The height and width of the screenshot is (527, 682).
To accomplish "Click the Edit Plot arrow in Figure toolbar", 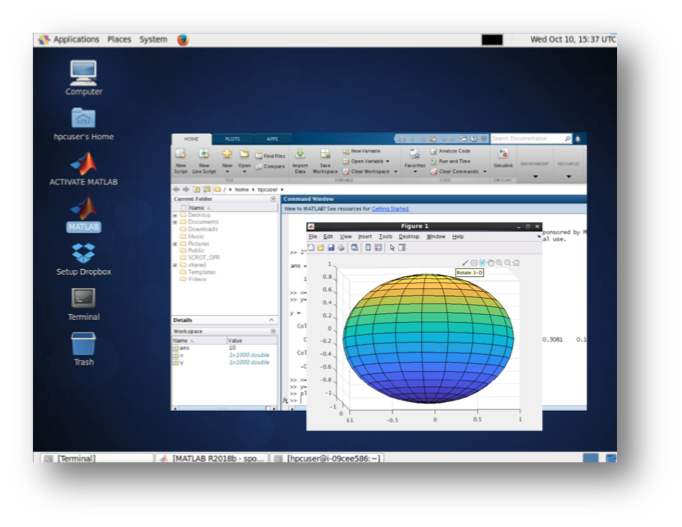I will tap(392, 247).
